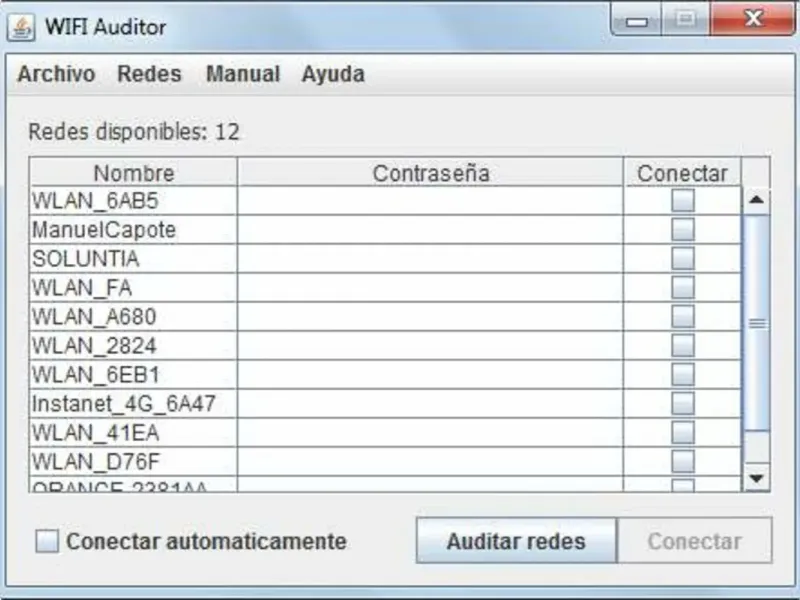Check Conectar box for ManuelCapote

click(683, 230)
